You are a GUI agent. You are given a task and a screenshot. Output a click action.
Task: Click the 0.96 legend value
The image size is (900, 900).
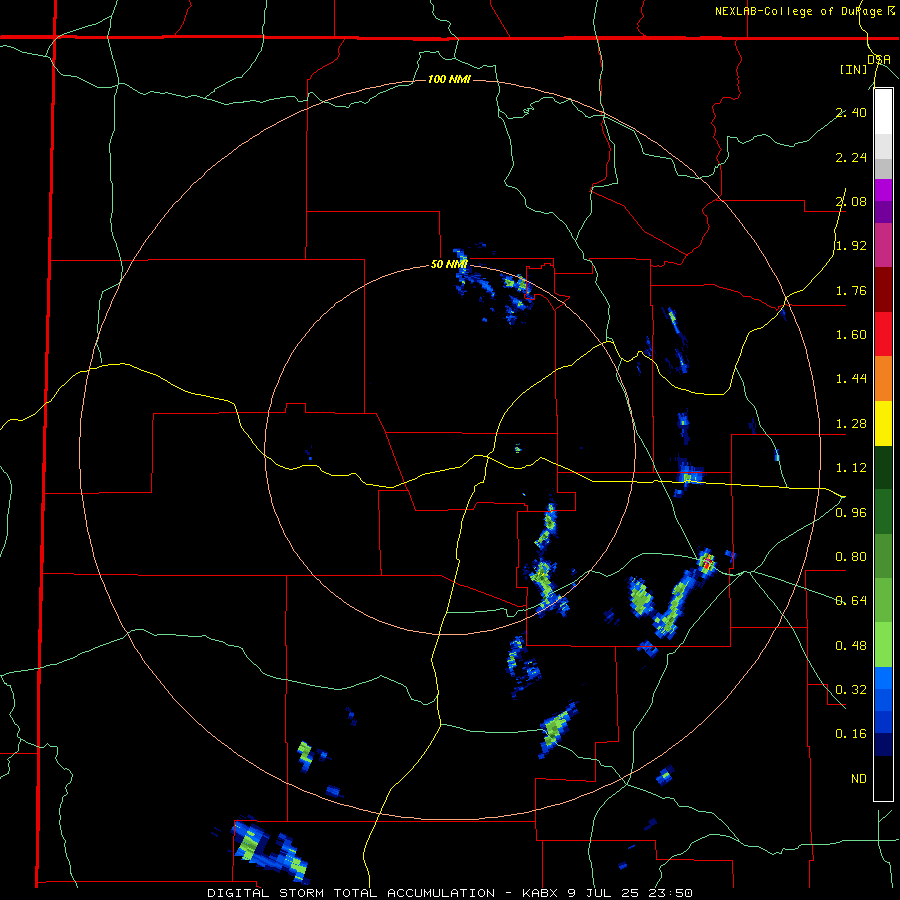[851, 513]
